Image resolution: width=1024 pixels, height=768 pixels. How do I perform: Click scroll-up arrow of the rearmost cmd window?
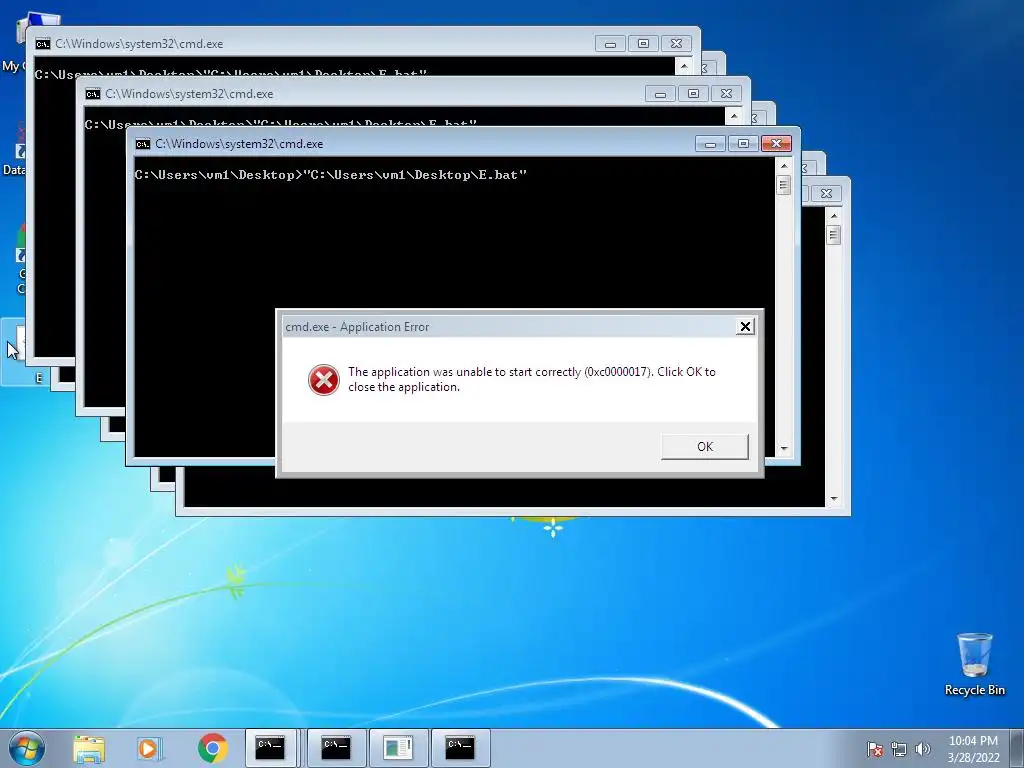(x=834, y=216)
